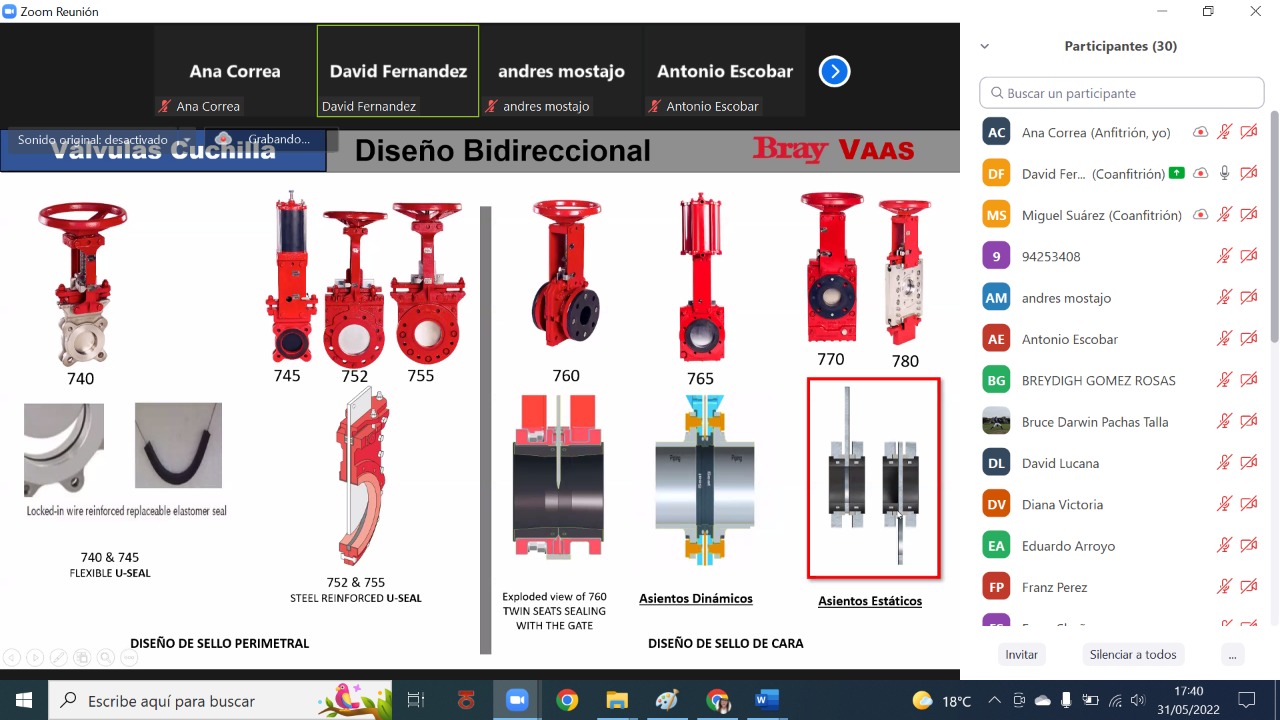
Task: Select Antonio Escobar's video tile
Action: click(x=724, y=71)
